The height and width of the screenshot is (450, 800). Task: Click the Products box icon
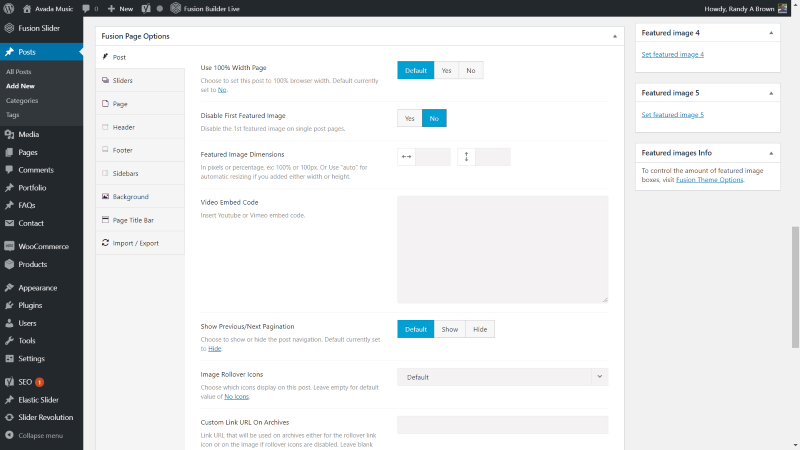coord(9,264)
